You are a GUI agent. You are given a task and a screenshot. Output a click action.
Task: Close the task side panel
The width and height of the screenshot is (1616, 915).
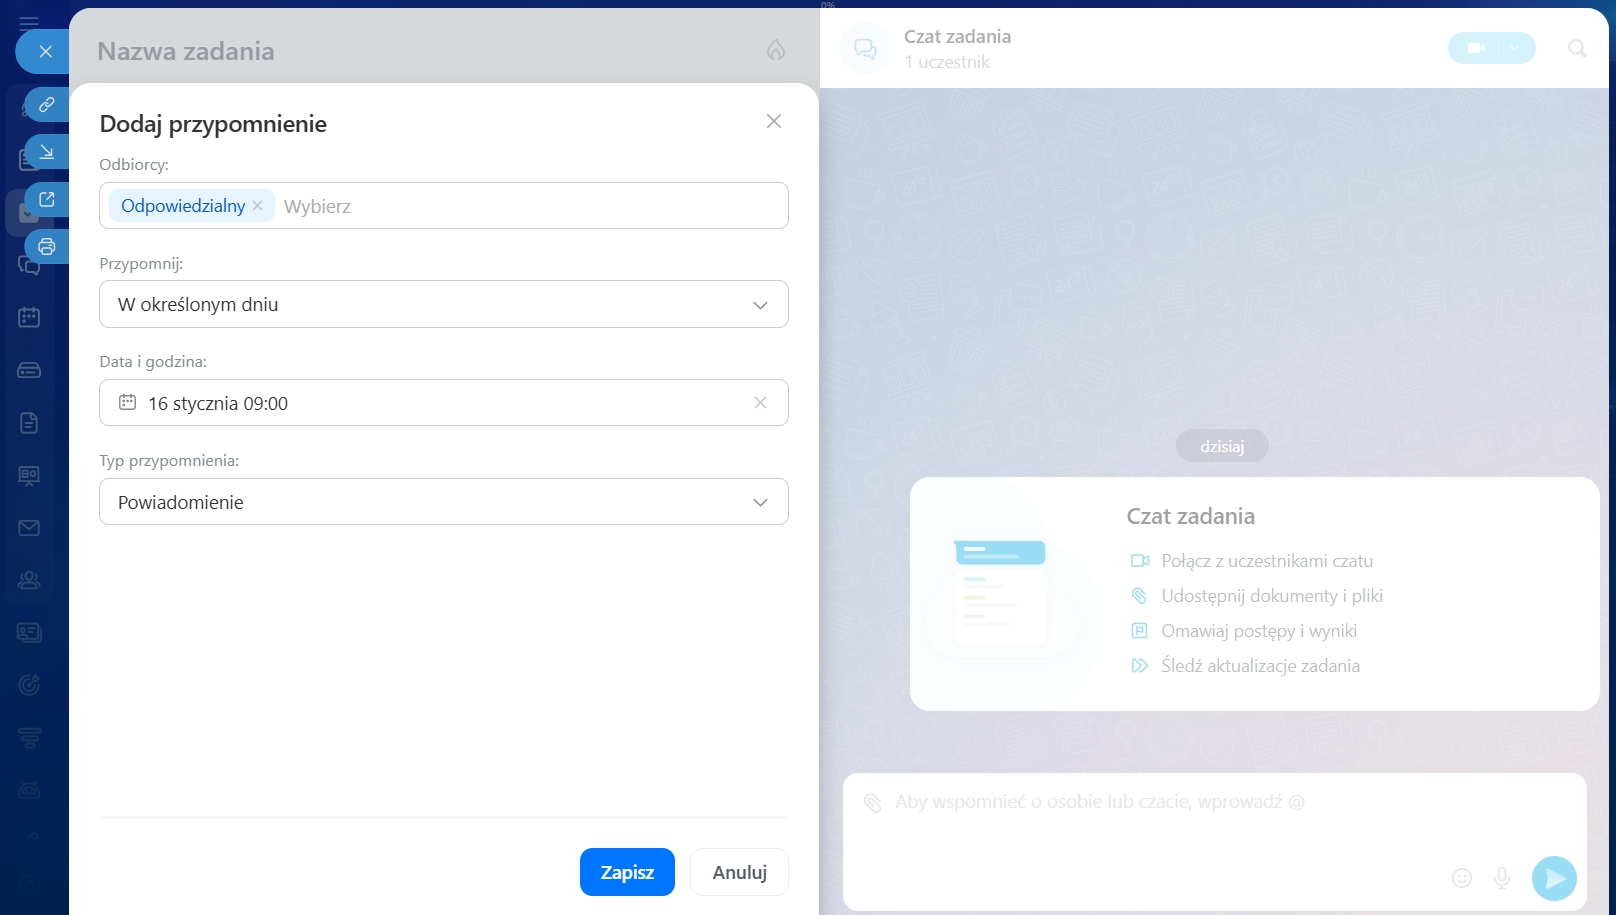(45, 51)
